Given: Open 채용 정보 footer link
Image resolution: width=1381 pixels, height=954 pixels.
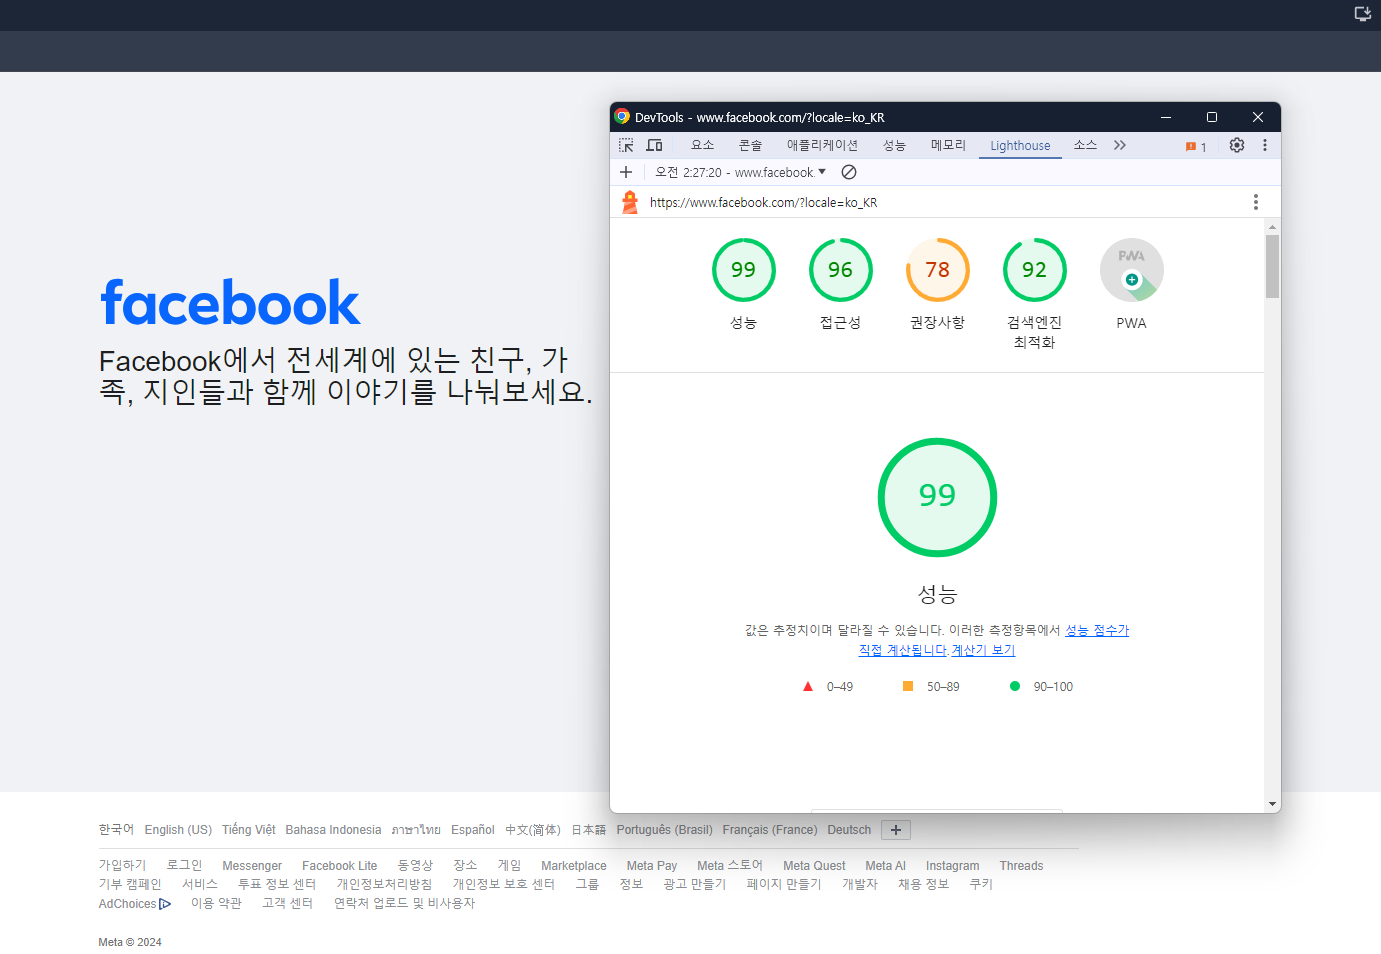Looking at the screenshot, I should (x=923, y=885).
